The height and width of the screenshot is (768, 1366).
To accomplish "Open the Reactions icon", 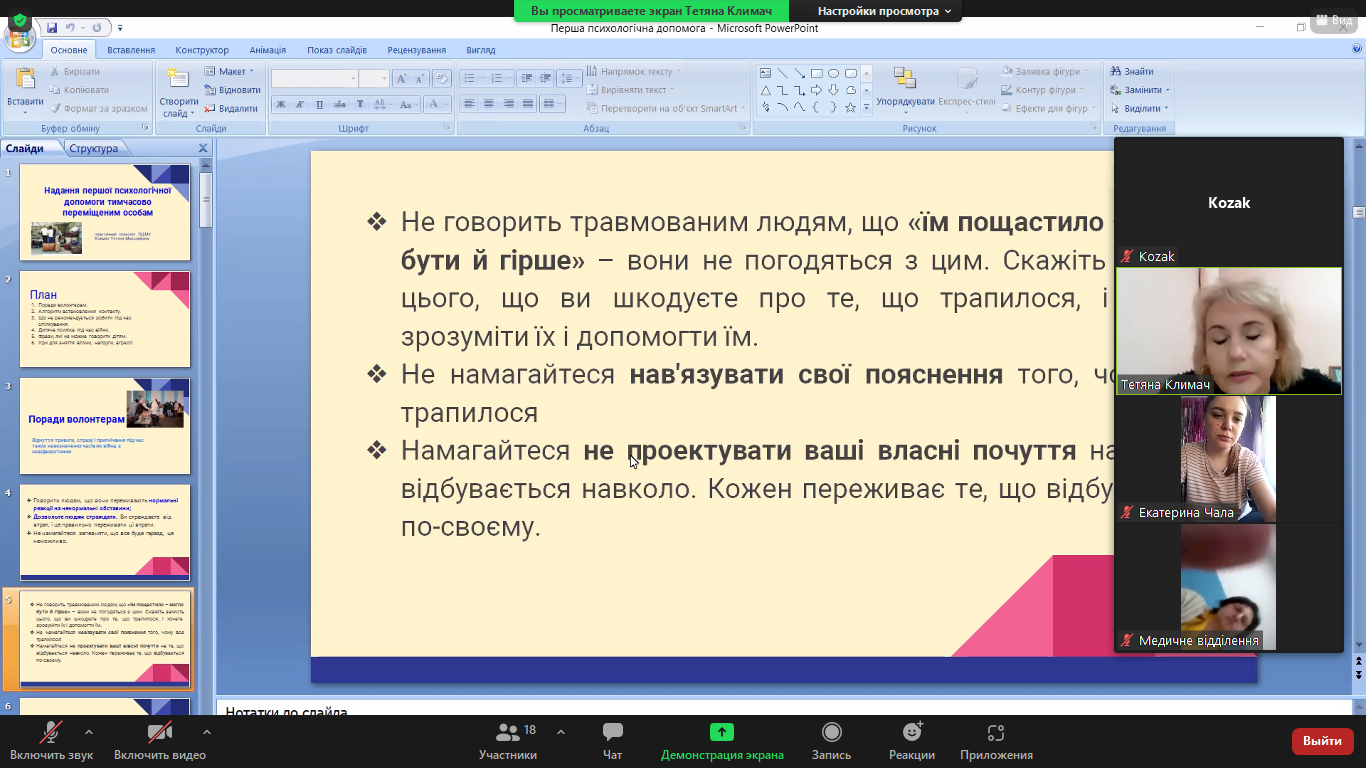I will coord(911,733).
